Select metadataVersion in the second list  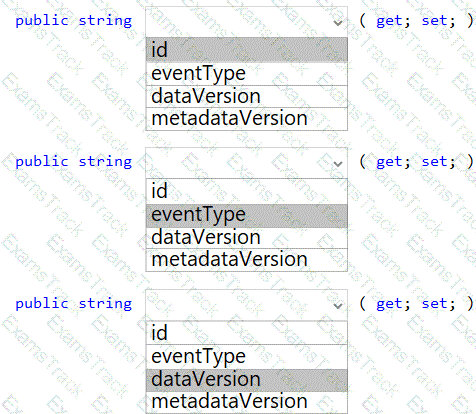[247, 260]
